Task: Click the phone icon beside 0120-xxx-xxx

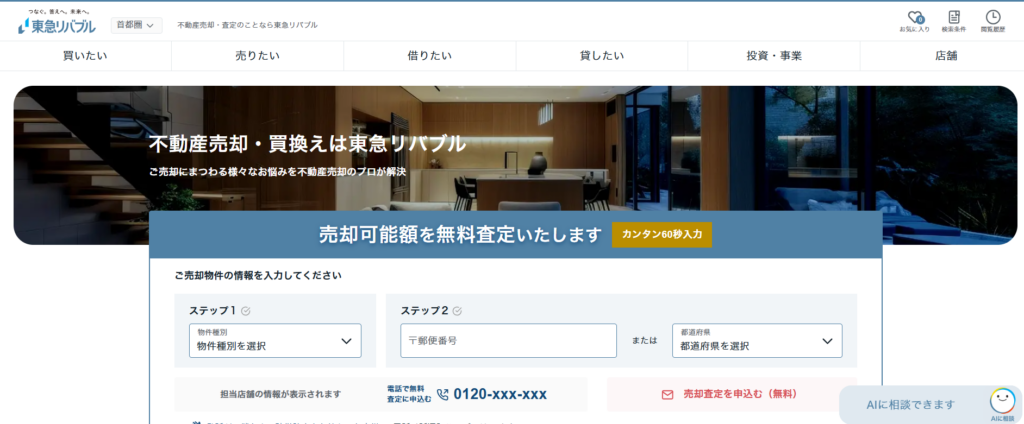Action: pyautogui.click(x=443, y=395)
